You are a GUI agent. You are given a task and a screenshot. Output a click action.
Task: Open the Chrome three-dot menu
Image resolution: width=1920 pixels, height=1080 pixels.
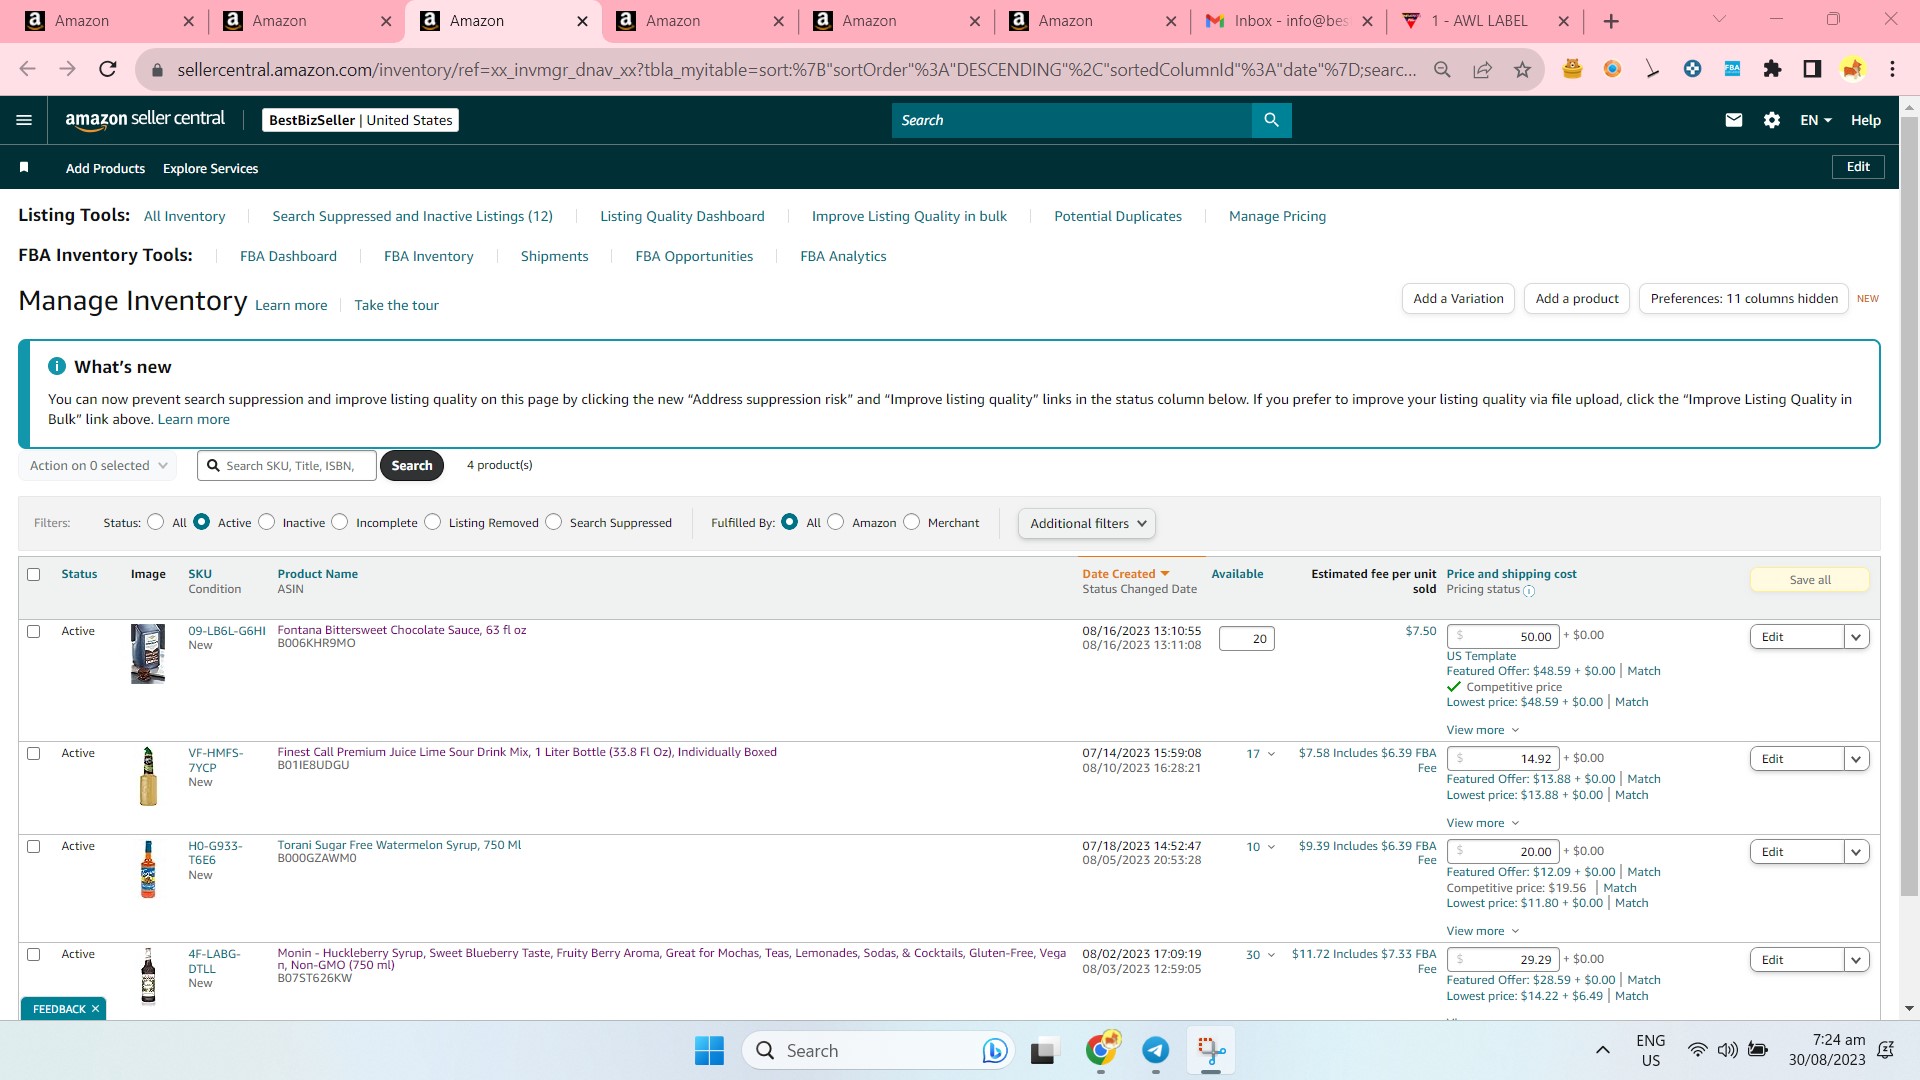click(x=1892, y=69)
